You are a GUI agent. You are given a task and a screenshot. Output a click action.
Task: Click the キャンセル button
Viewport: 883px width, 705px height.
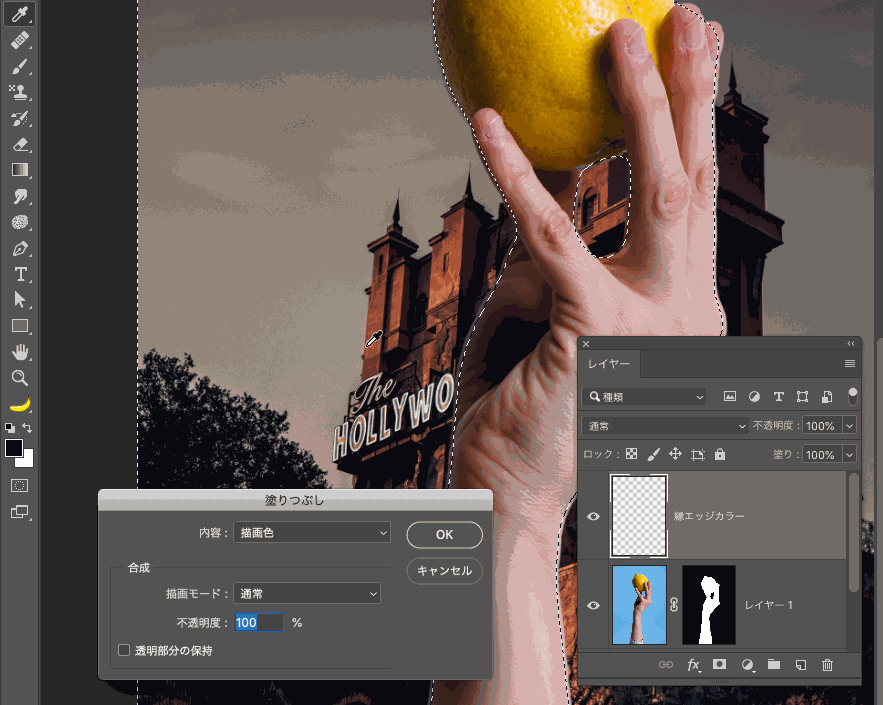pyautogui.click(x=444, y=571)
